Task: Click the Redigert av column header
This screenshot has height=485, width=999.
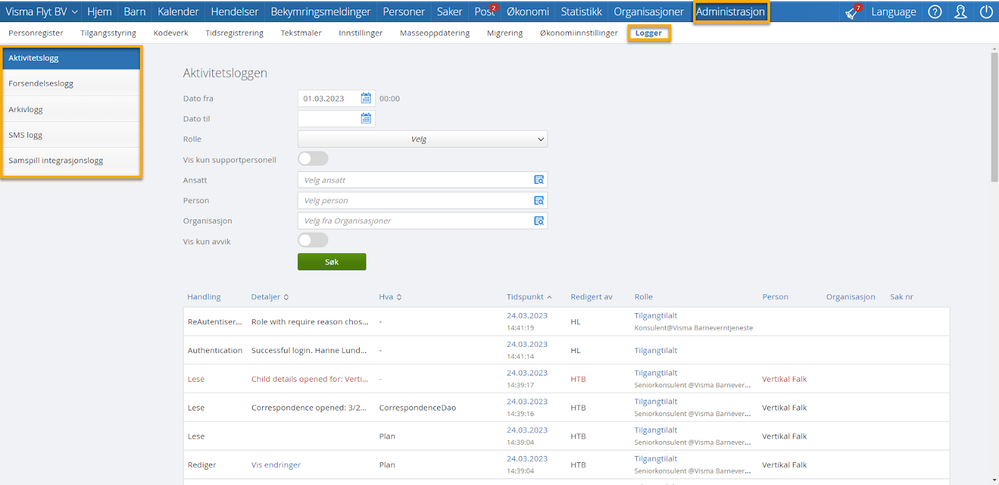Action: [591, 297]
